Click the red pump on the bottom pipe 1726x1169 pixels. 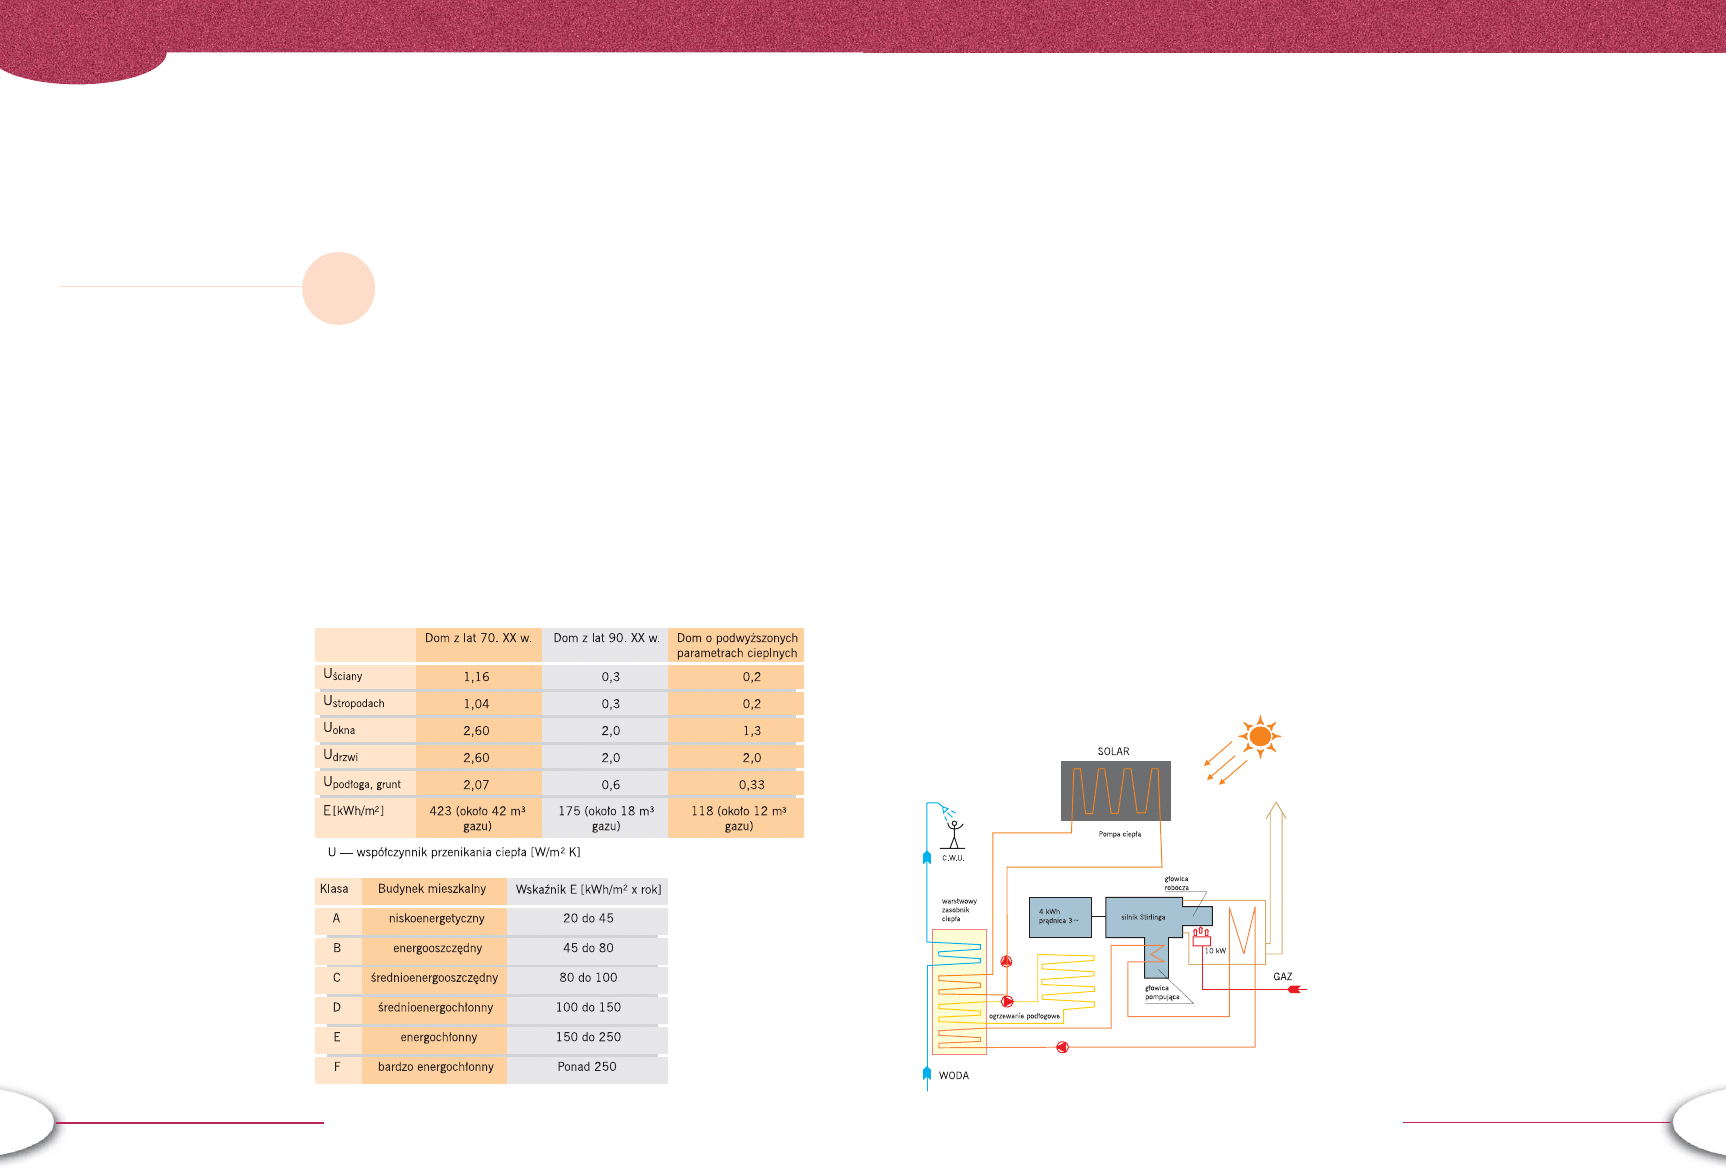point(1062,1047)
